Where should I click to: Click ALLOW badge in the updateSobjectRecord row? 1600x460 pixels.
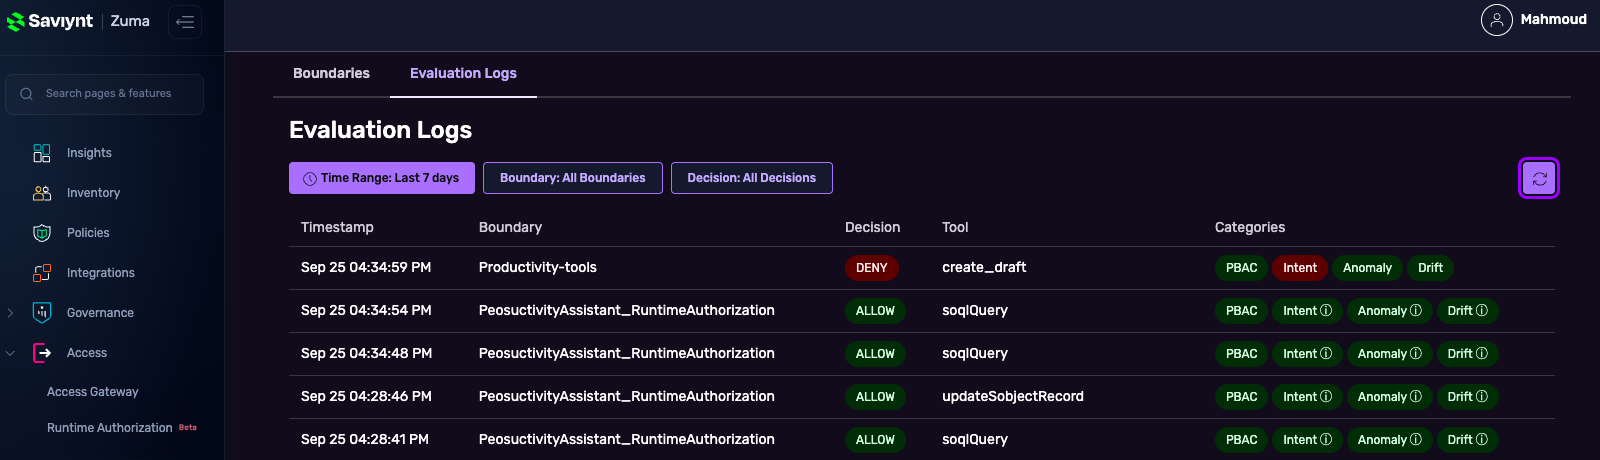tap(875, 397)
